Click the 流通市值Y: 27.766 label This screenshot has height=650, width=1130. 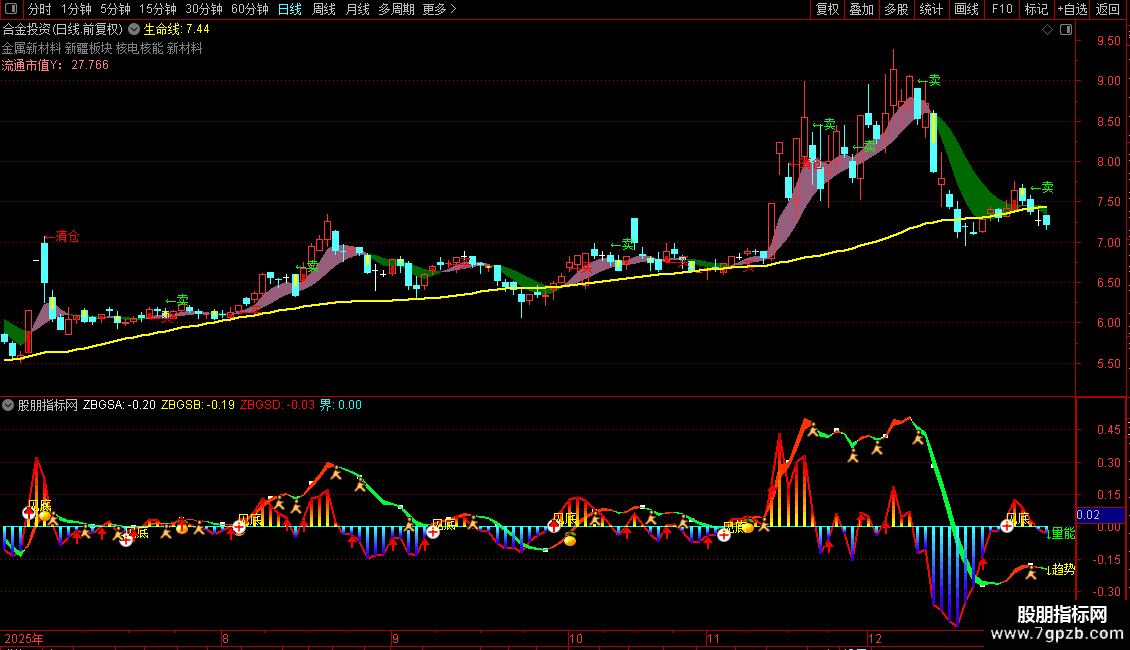[55, 65]
